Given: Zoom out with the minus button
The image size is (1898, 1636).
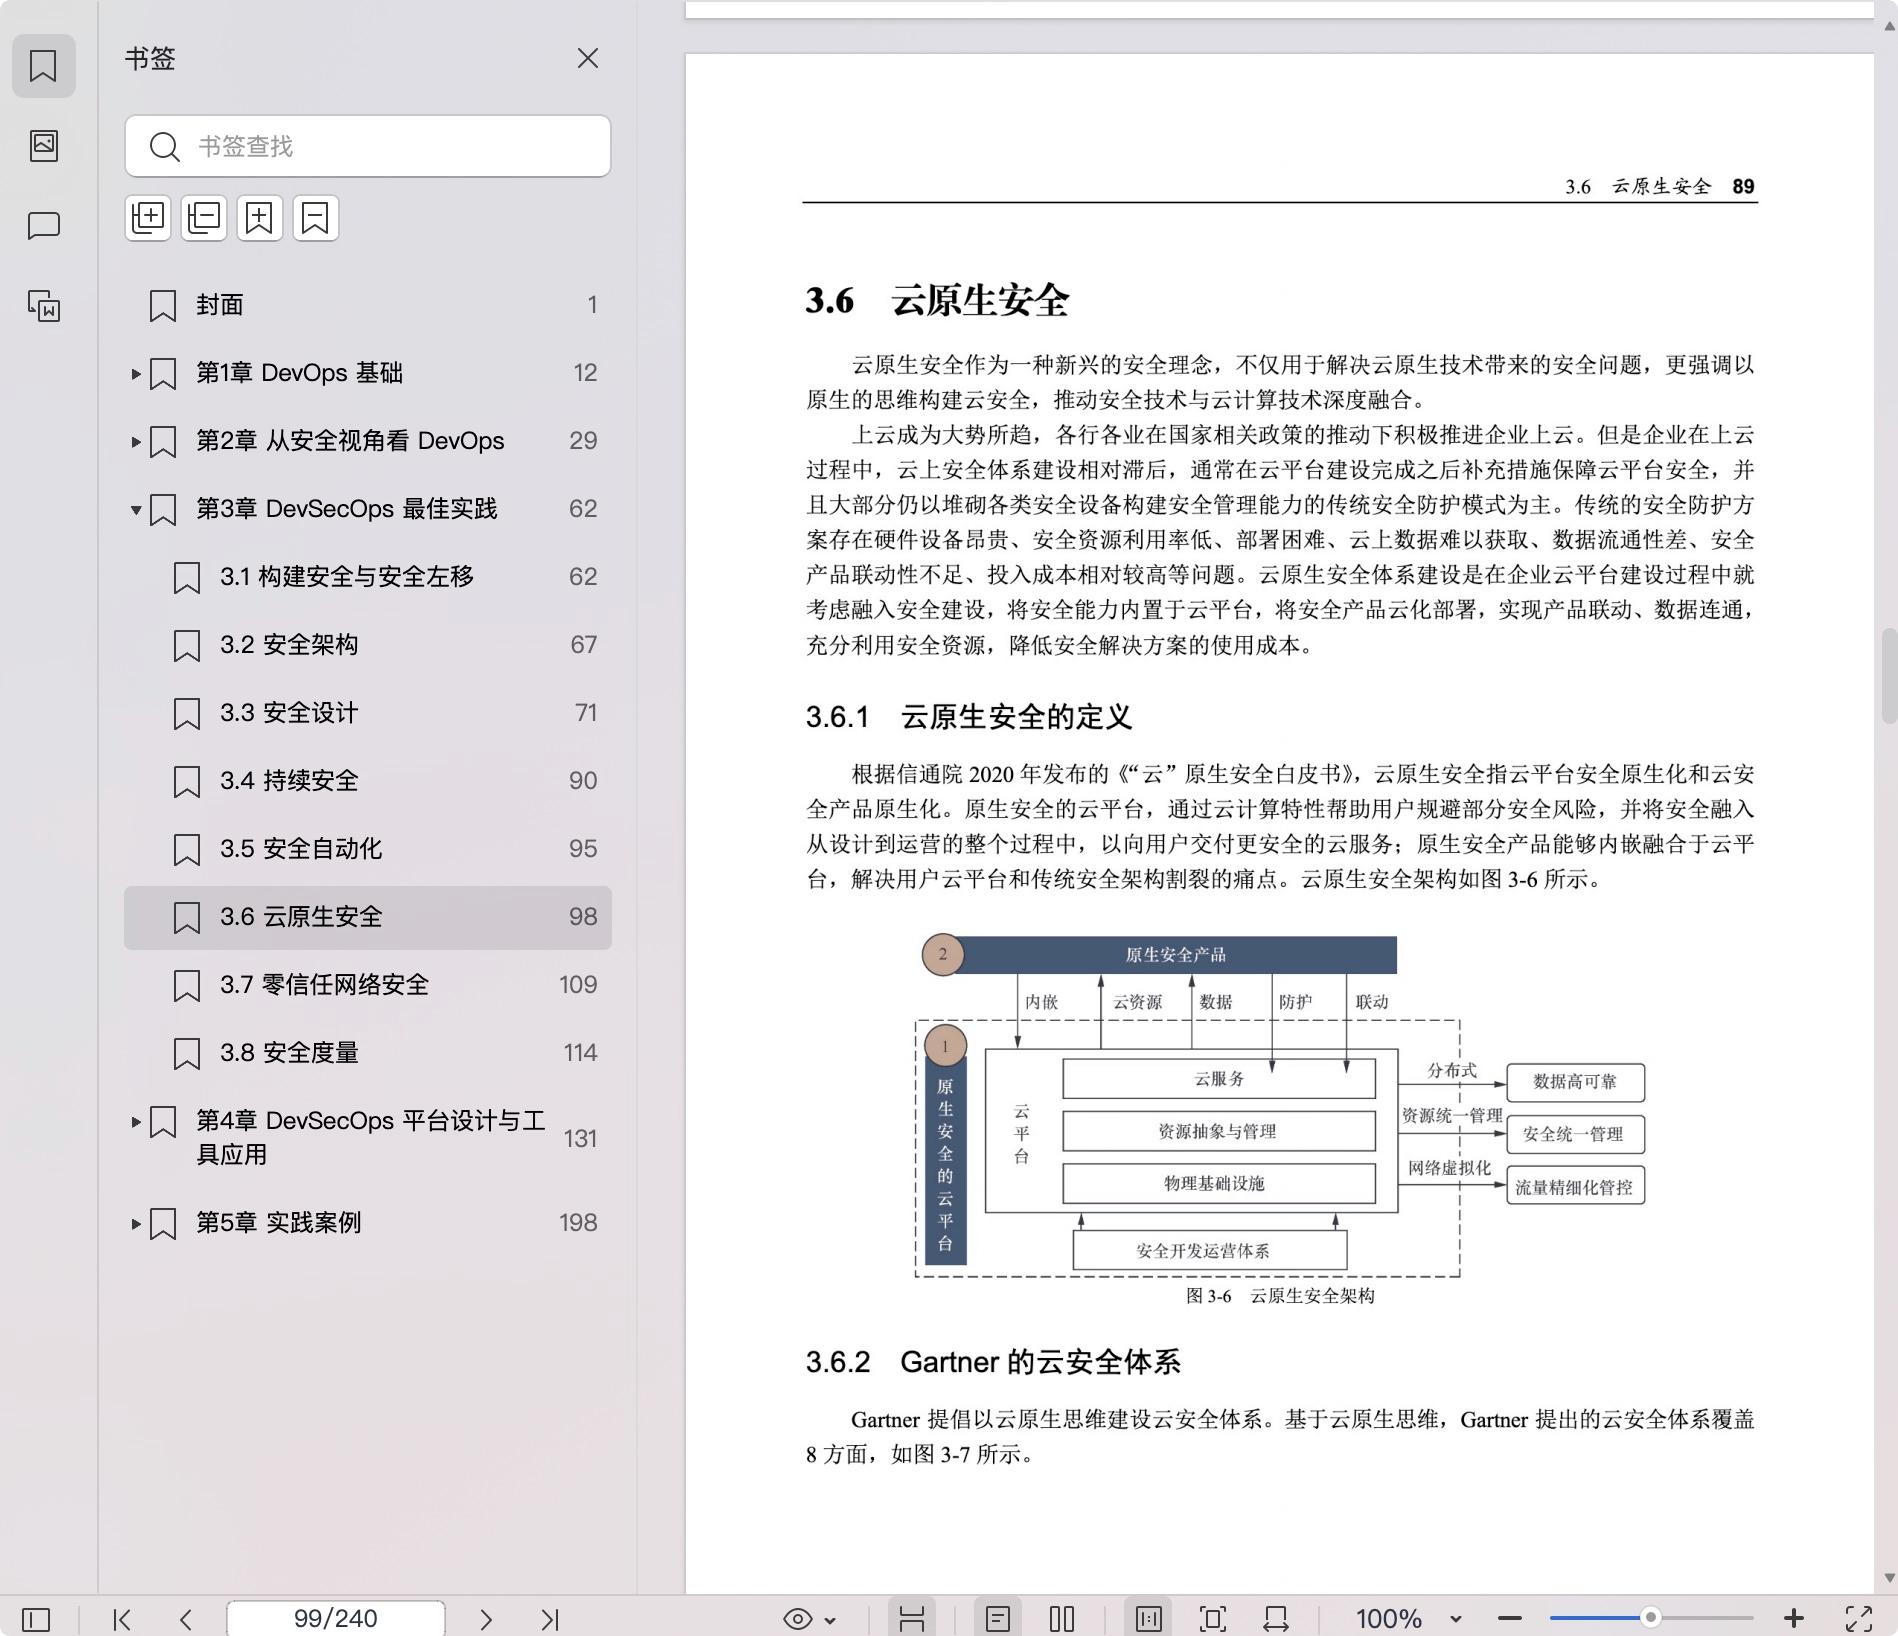Looking at the screenshot, I should (1510, 1619).
